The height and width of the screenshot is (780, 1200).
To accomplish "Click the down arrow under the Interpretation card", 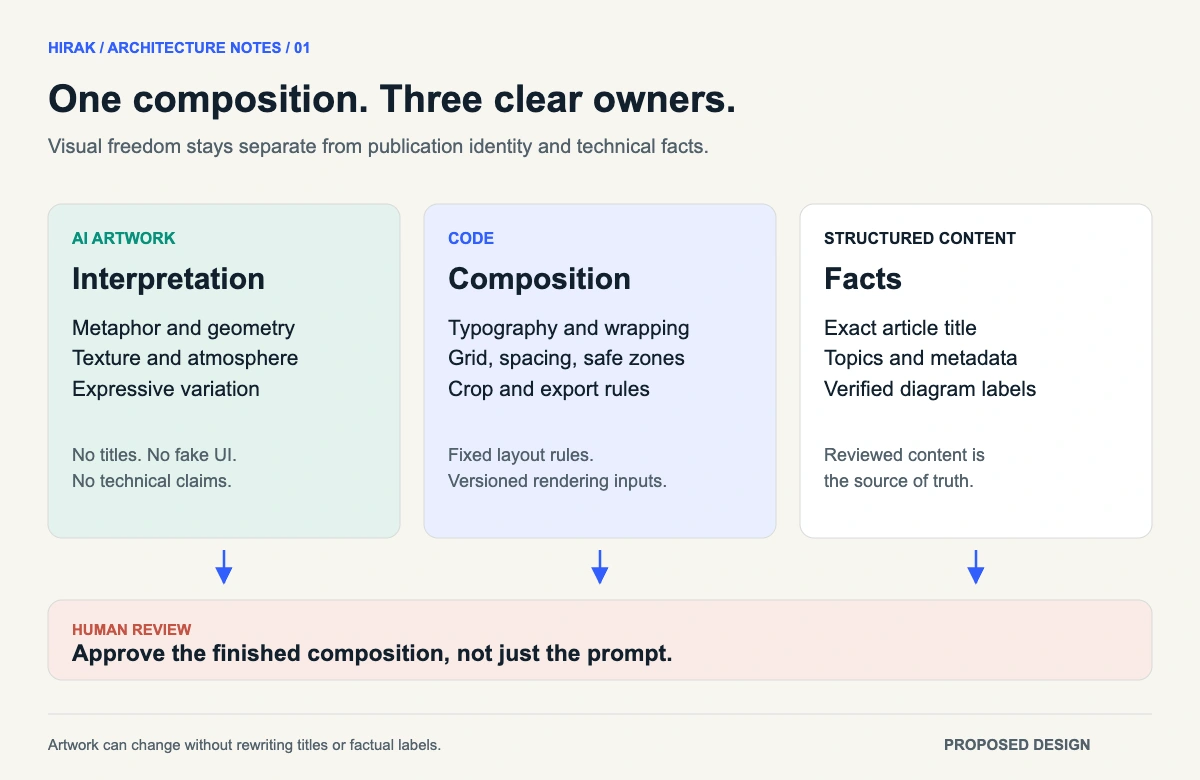I will pos(224,567).
